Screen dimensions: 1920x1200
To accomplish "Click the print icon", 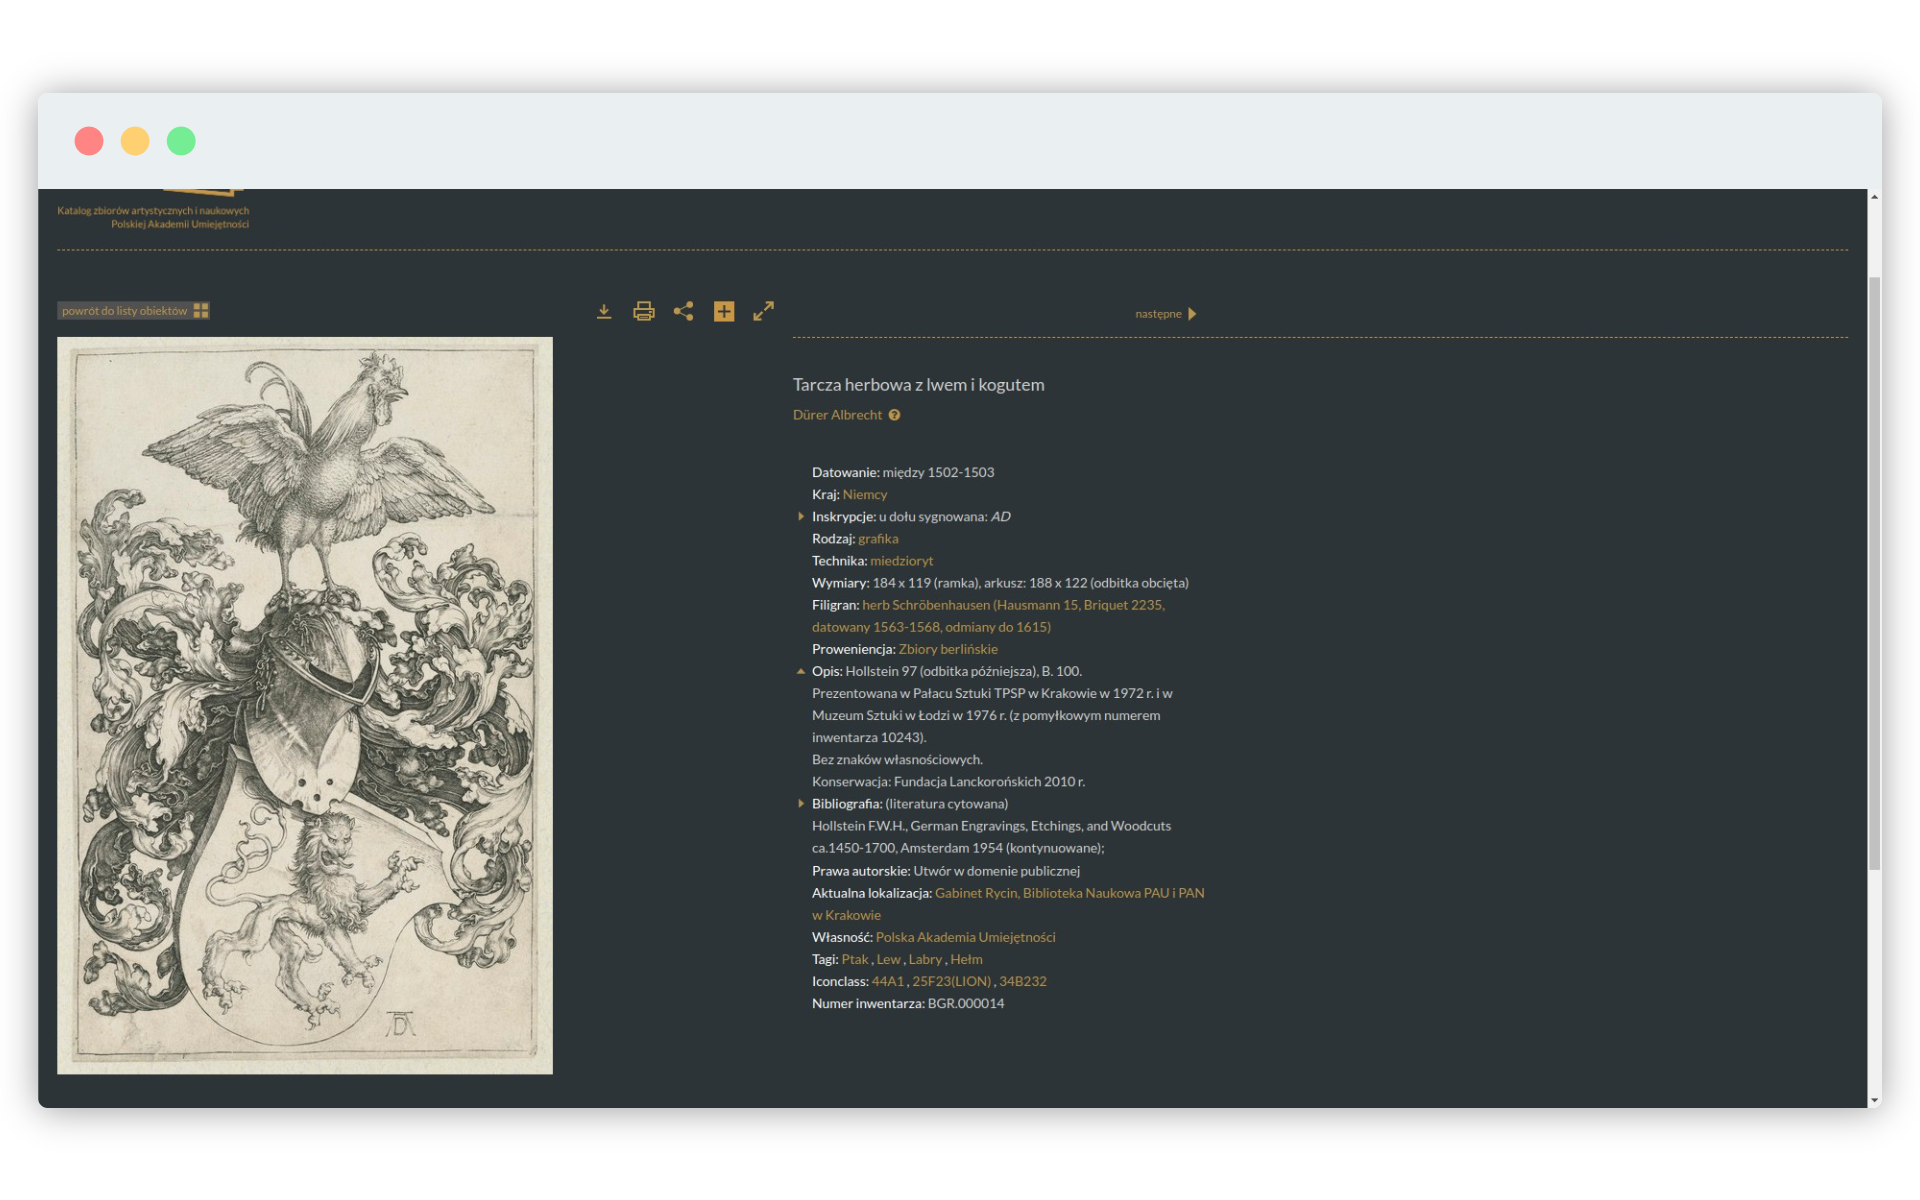I will point(644,311).
